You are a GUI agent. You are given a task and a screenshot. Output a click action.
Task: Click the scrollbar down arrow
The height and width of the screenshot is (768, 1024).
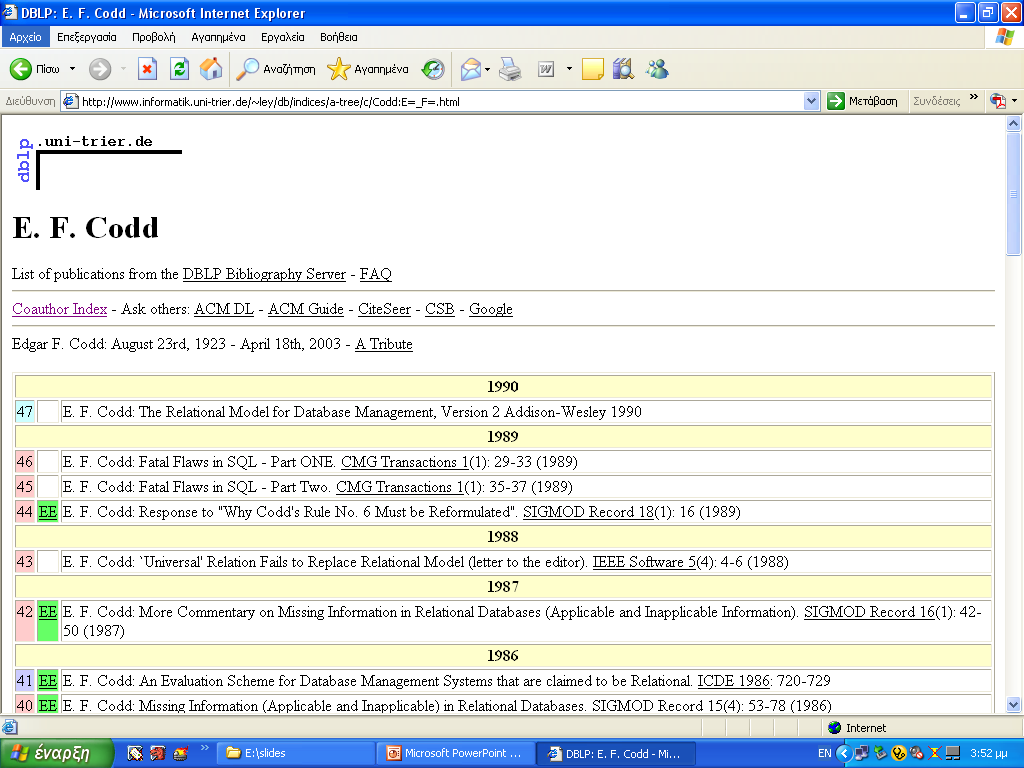(x=1014, y=704)
